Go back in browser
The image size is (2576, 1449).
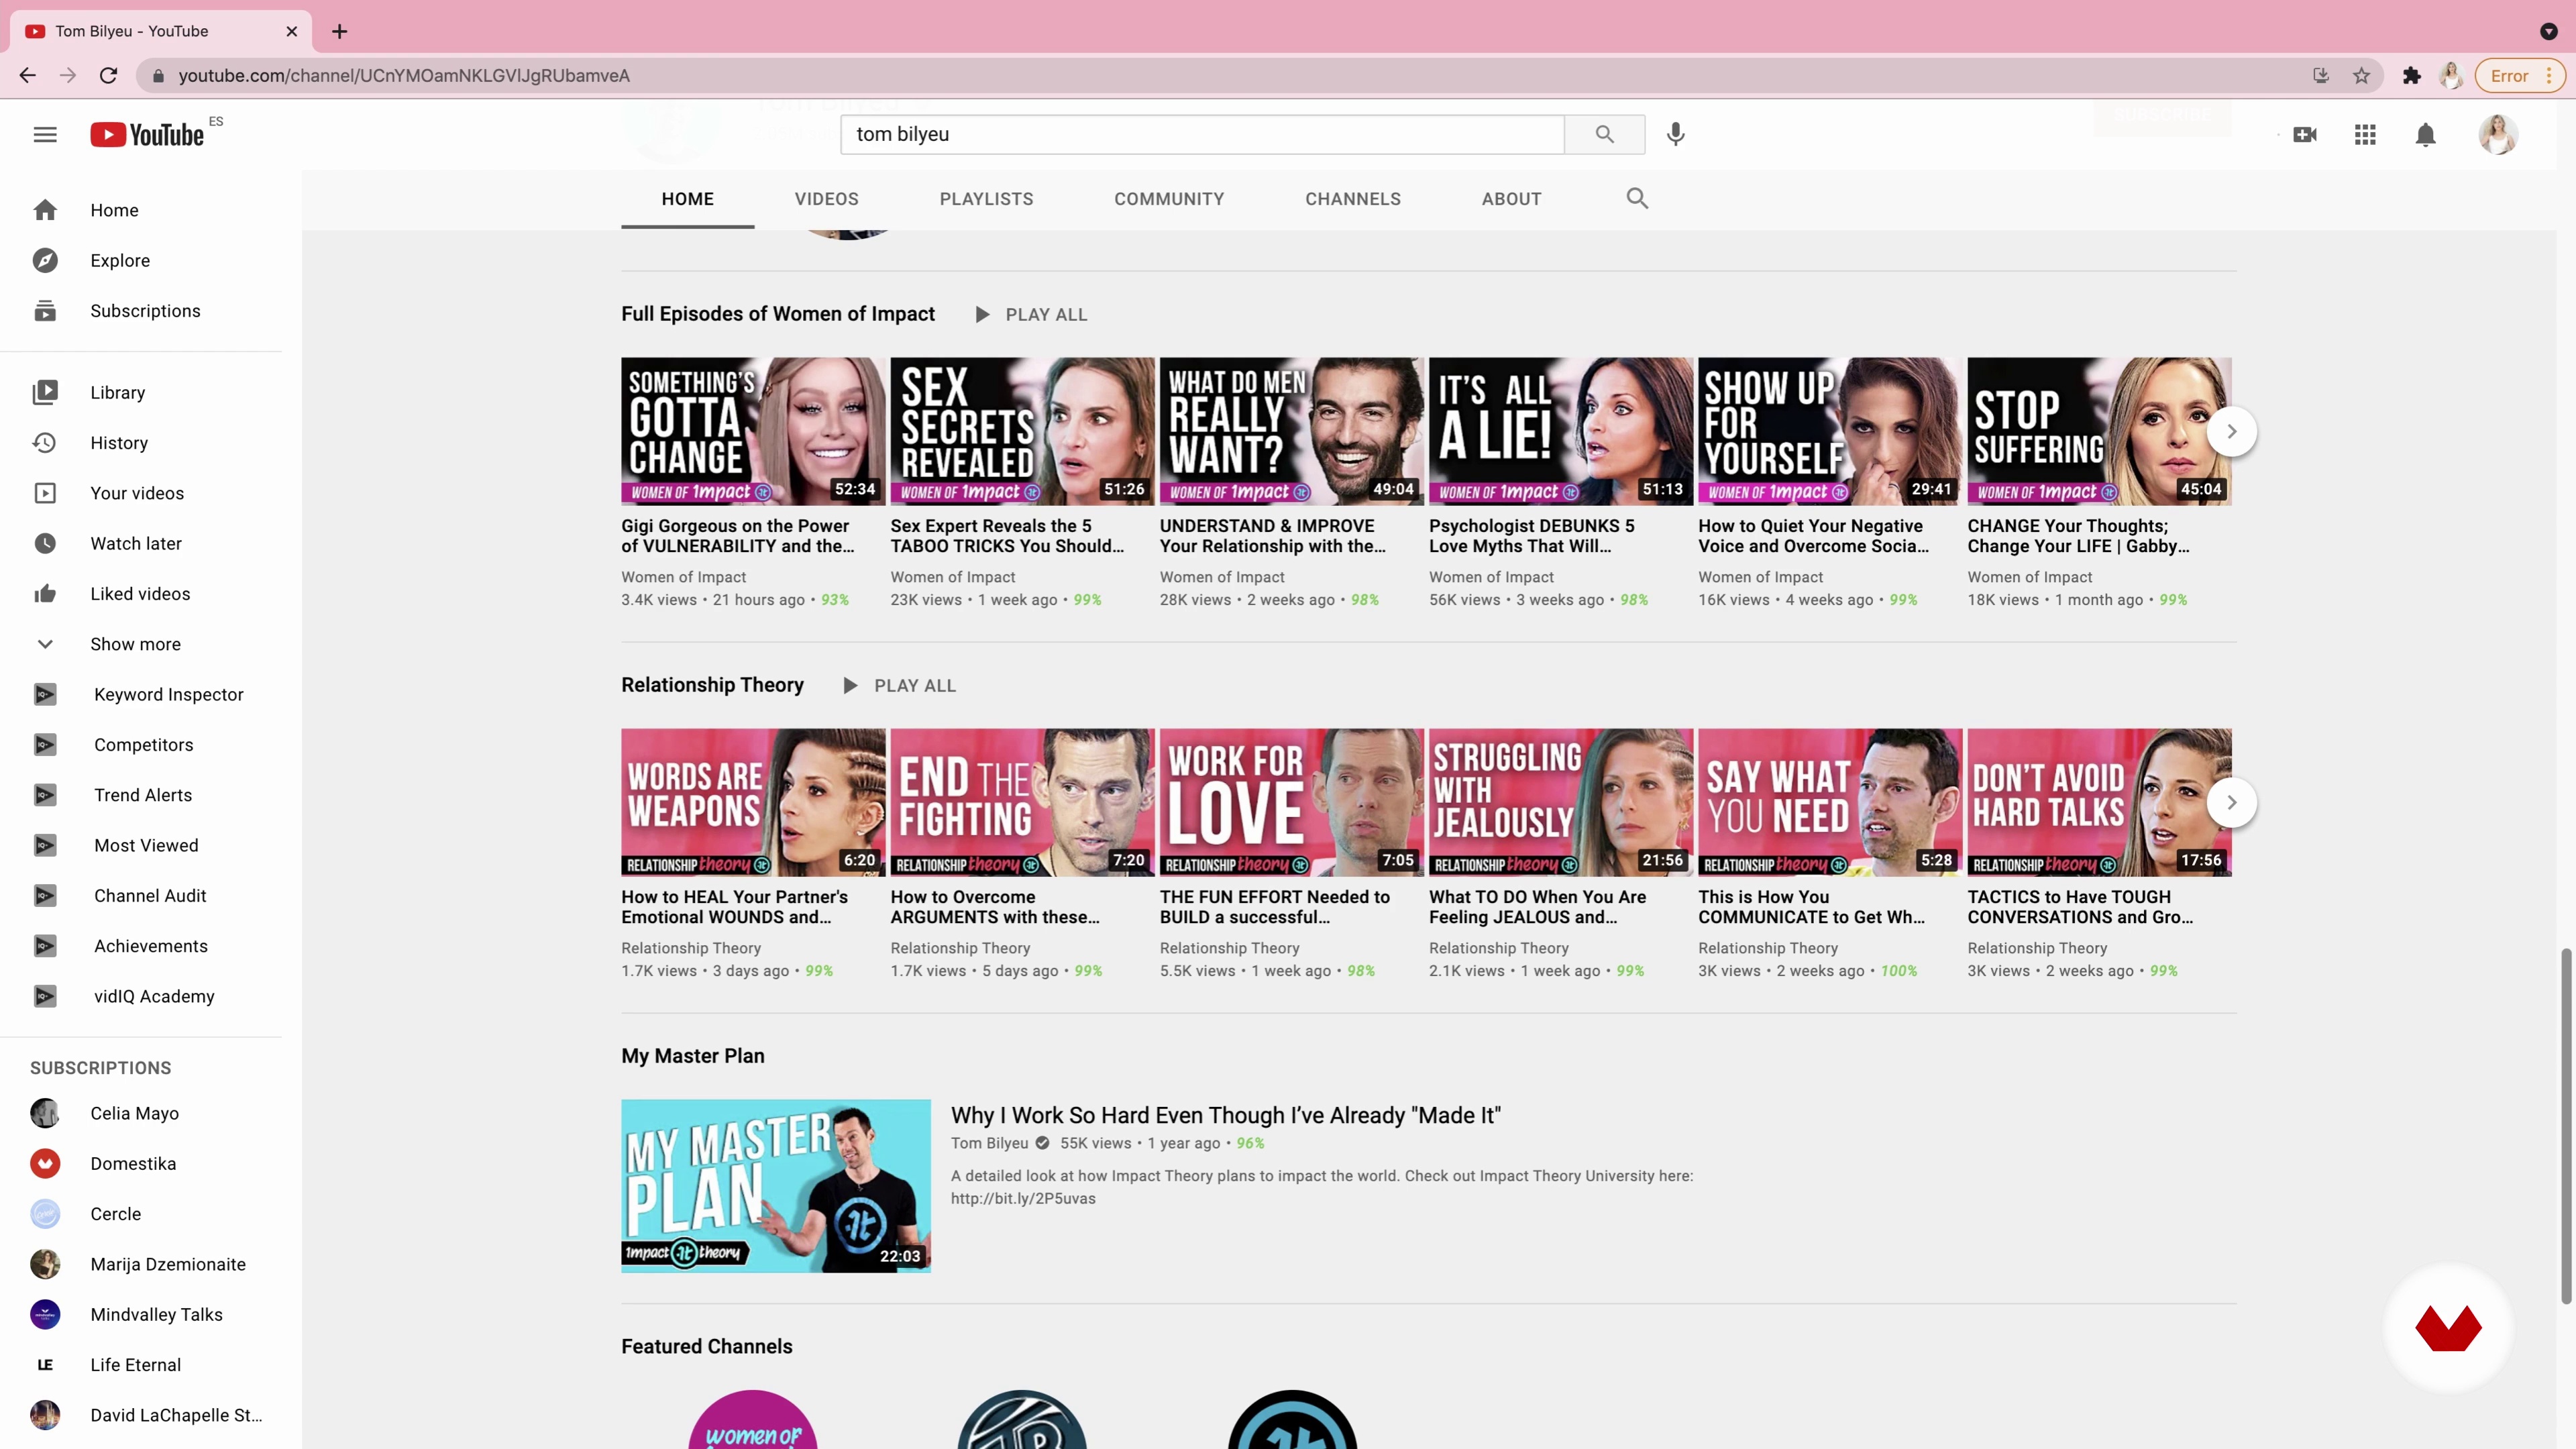[x=27, y=76]
